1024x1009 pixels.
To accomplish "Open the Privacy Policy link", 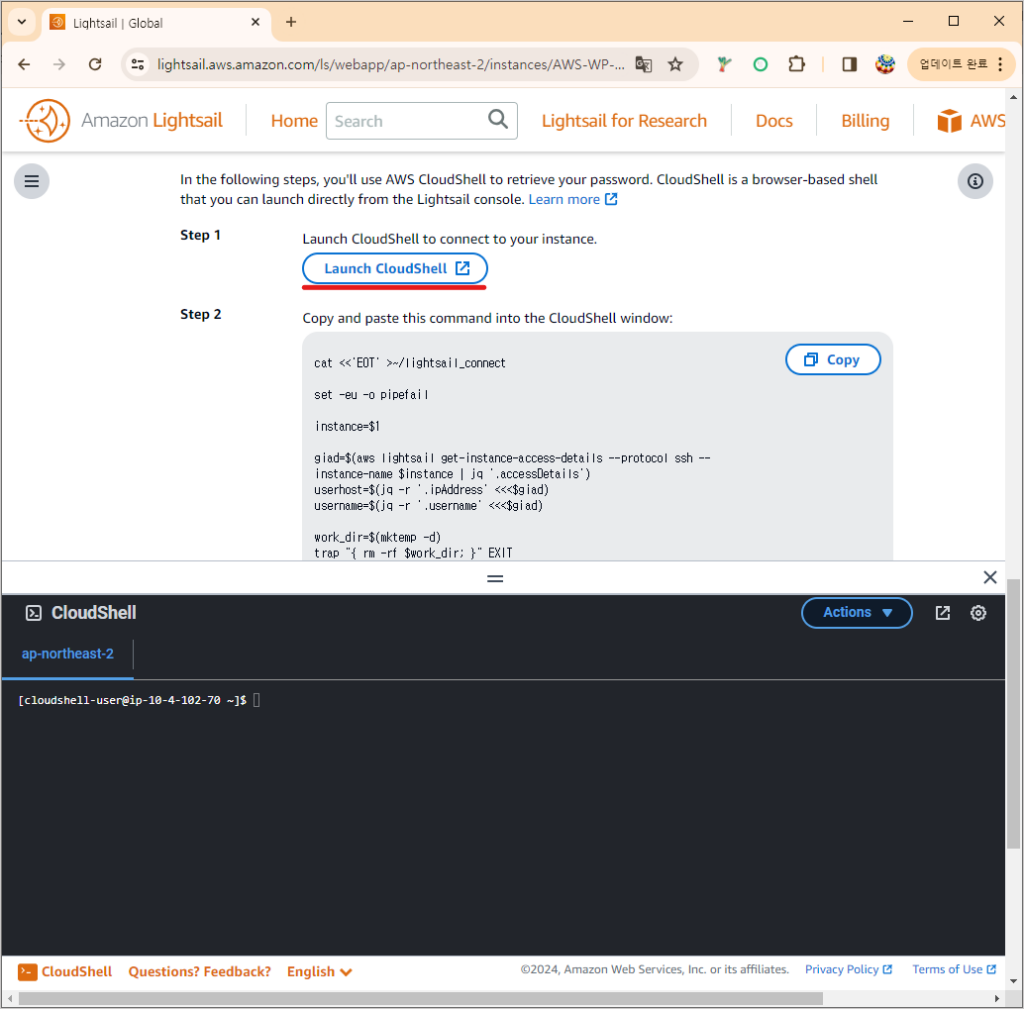I will [x=848, y=970].
